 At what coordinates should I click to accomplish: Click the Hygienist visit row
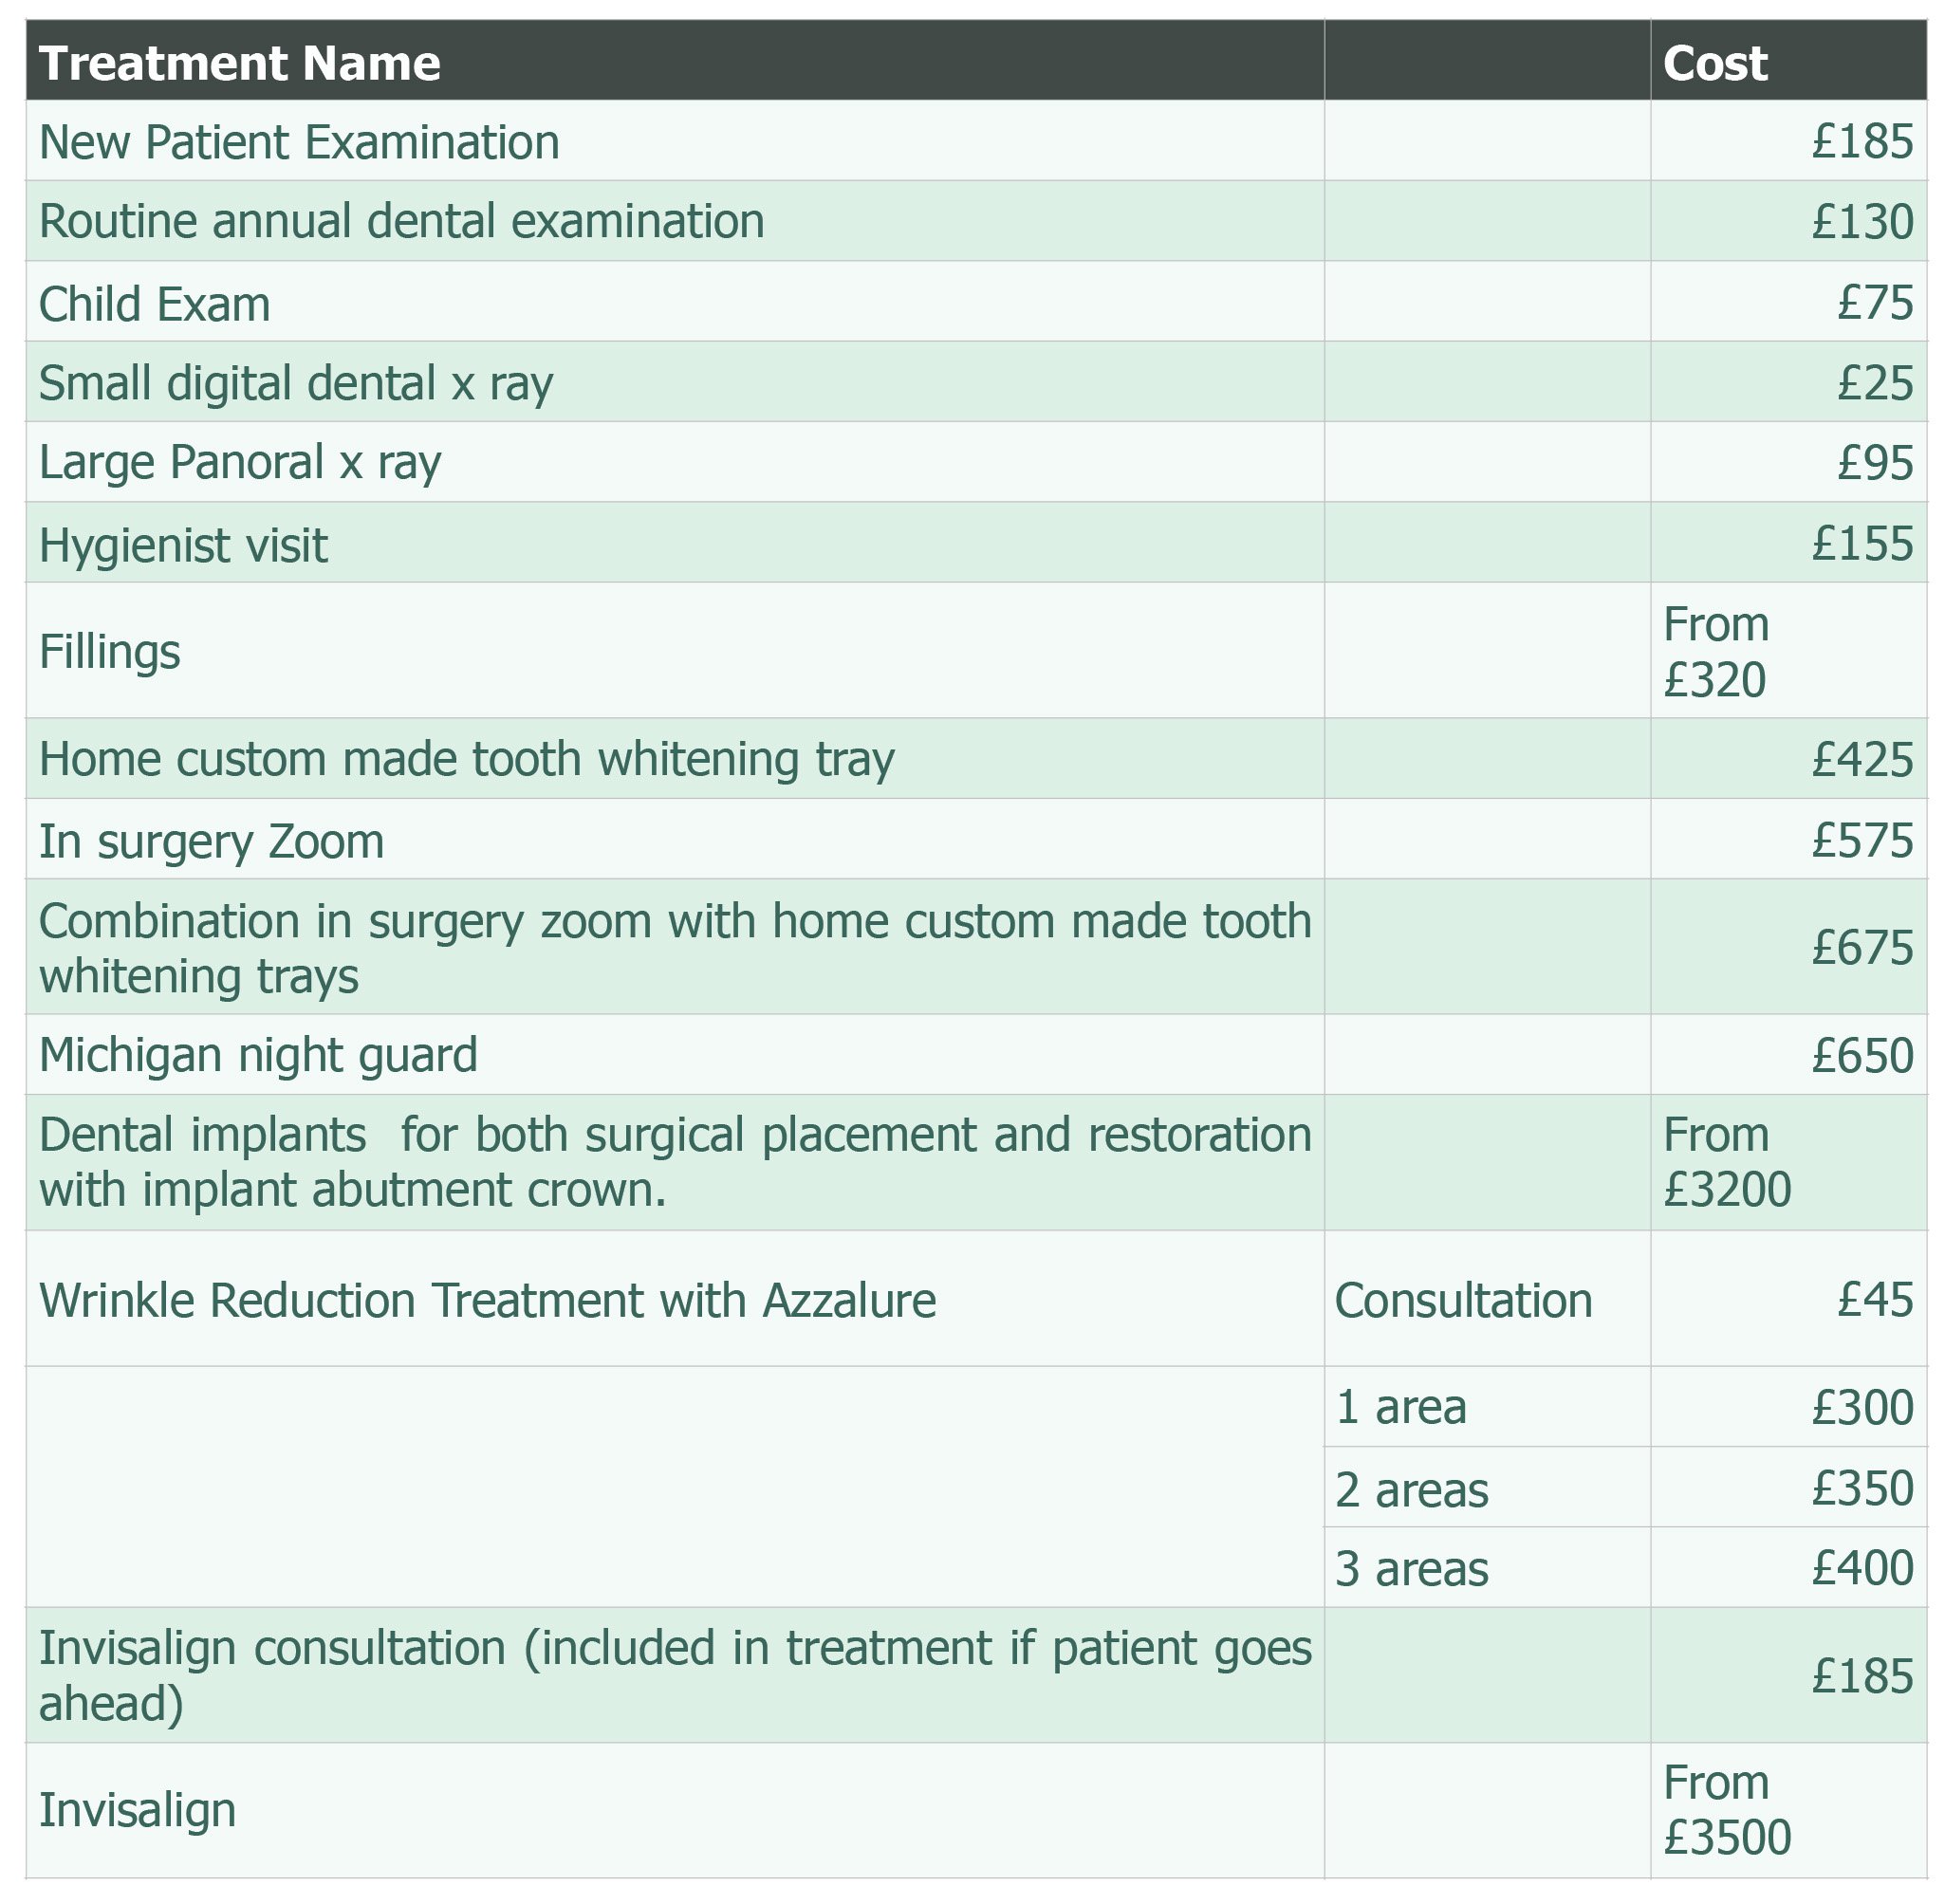point(975,543)
